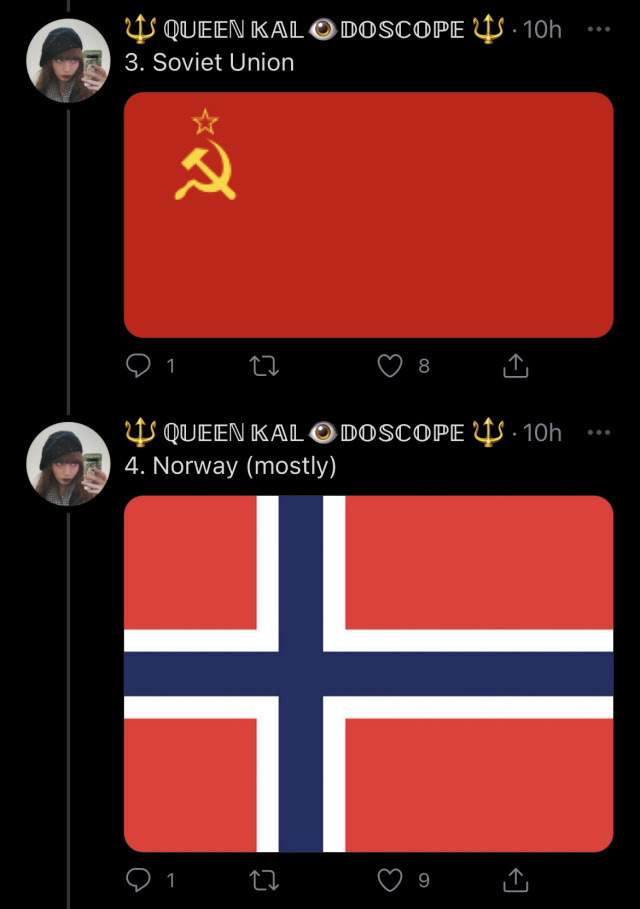Open QUEEN KAL DOSCOPE name on second tweet

tap(315, 433)
